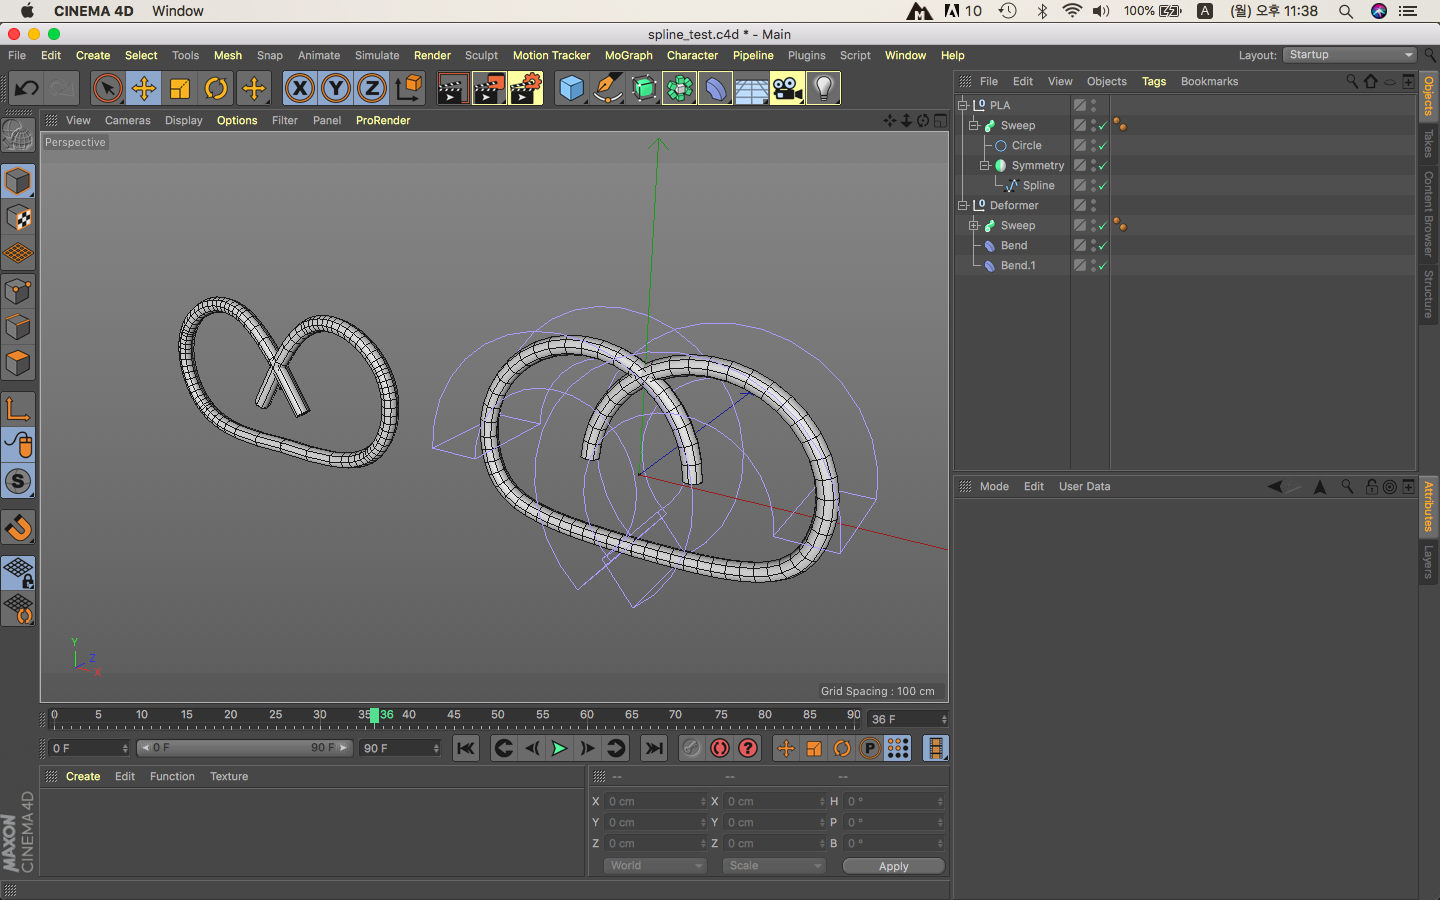Viewport: 1440px width, 900px height.
Task: Click the Apply button
Action: [893, 866]
